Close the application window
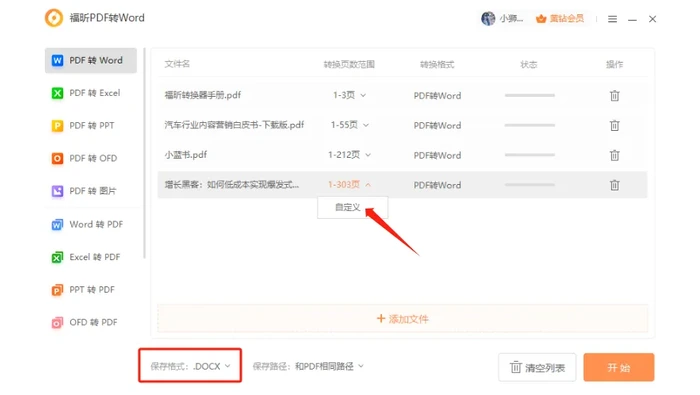This screenshot has height=395, width=700. (652, 19)
